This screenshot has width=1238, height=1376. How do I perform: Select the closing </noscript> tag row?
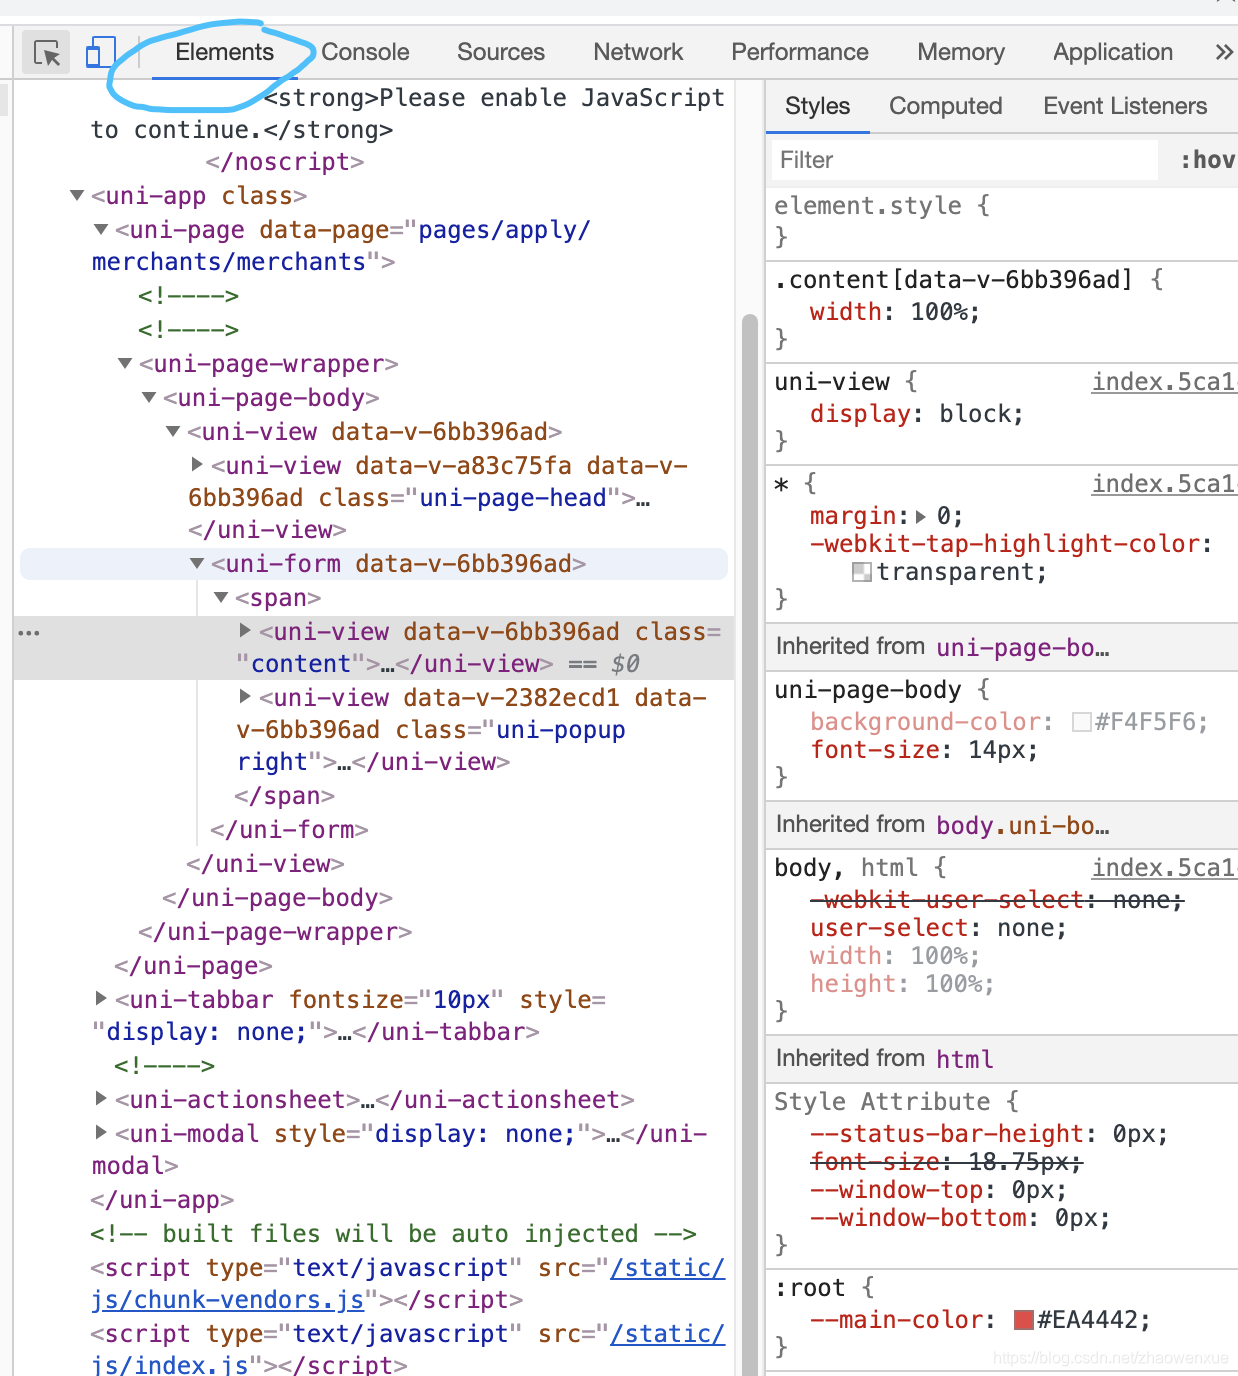coord(285,162)
